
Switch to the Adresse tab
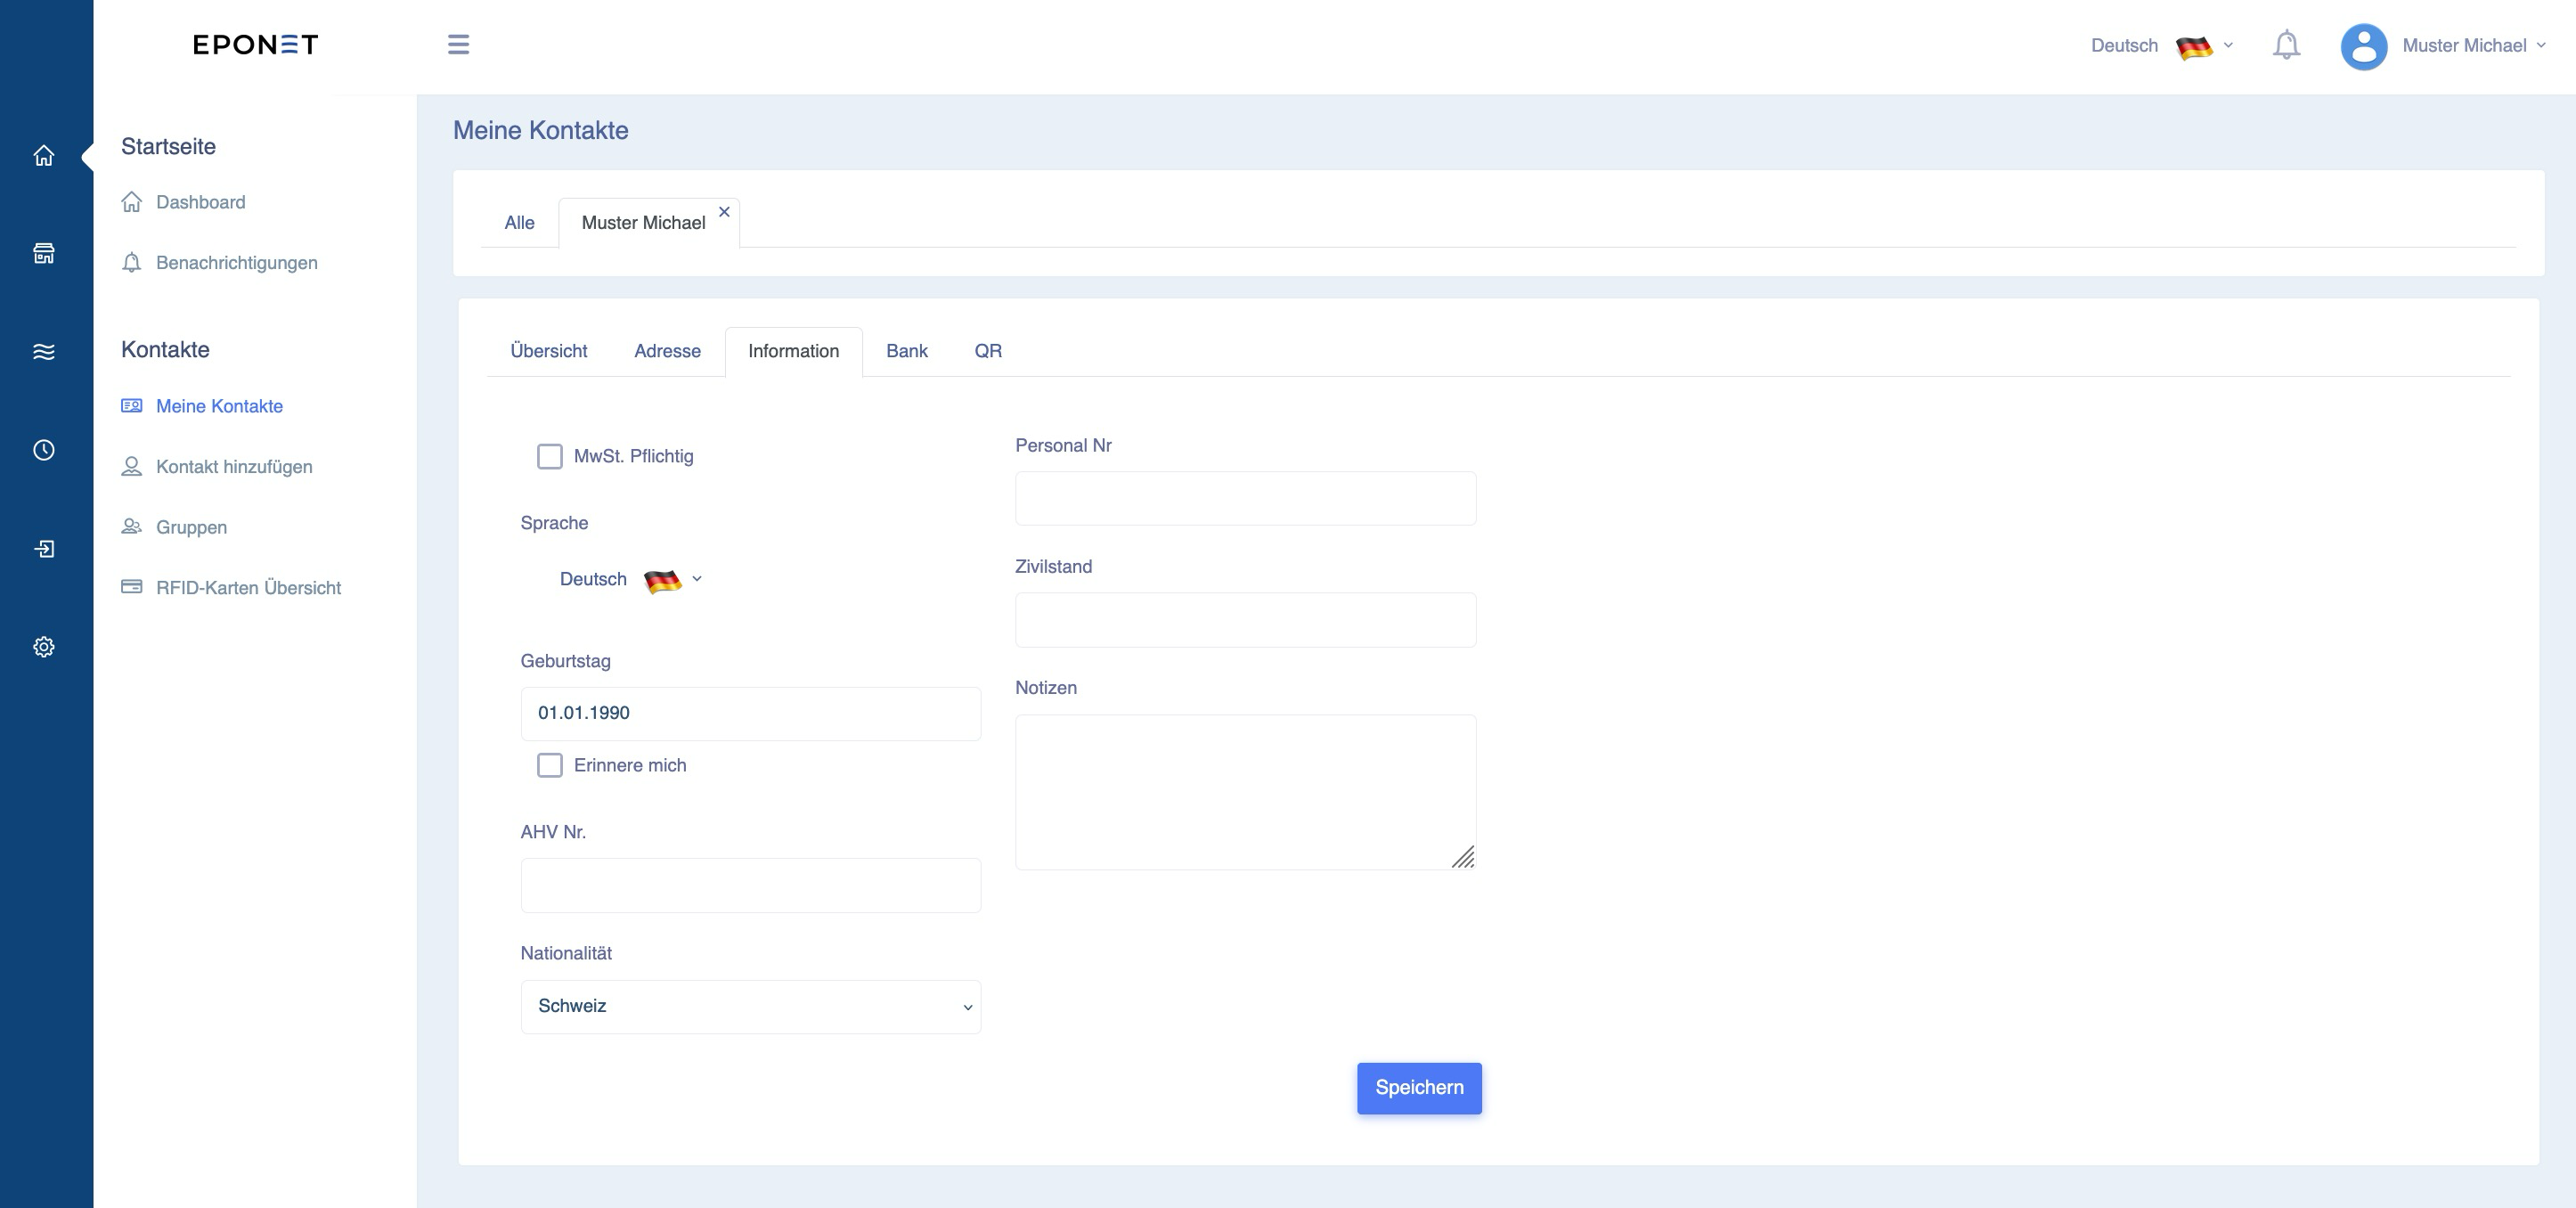point(667,351)
